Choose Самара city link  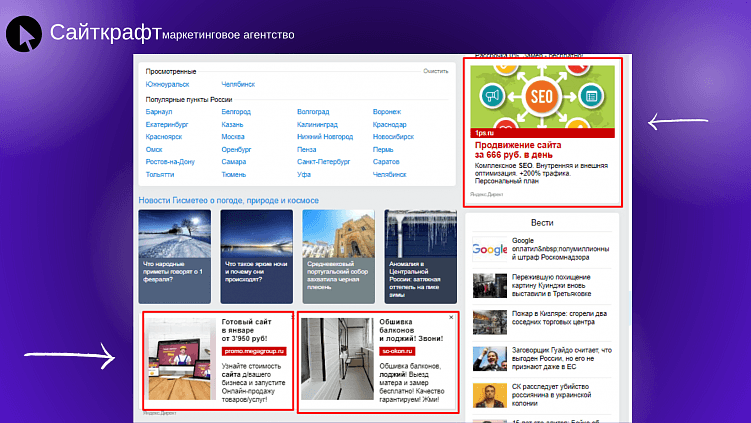click(234, 162)
